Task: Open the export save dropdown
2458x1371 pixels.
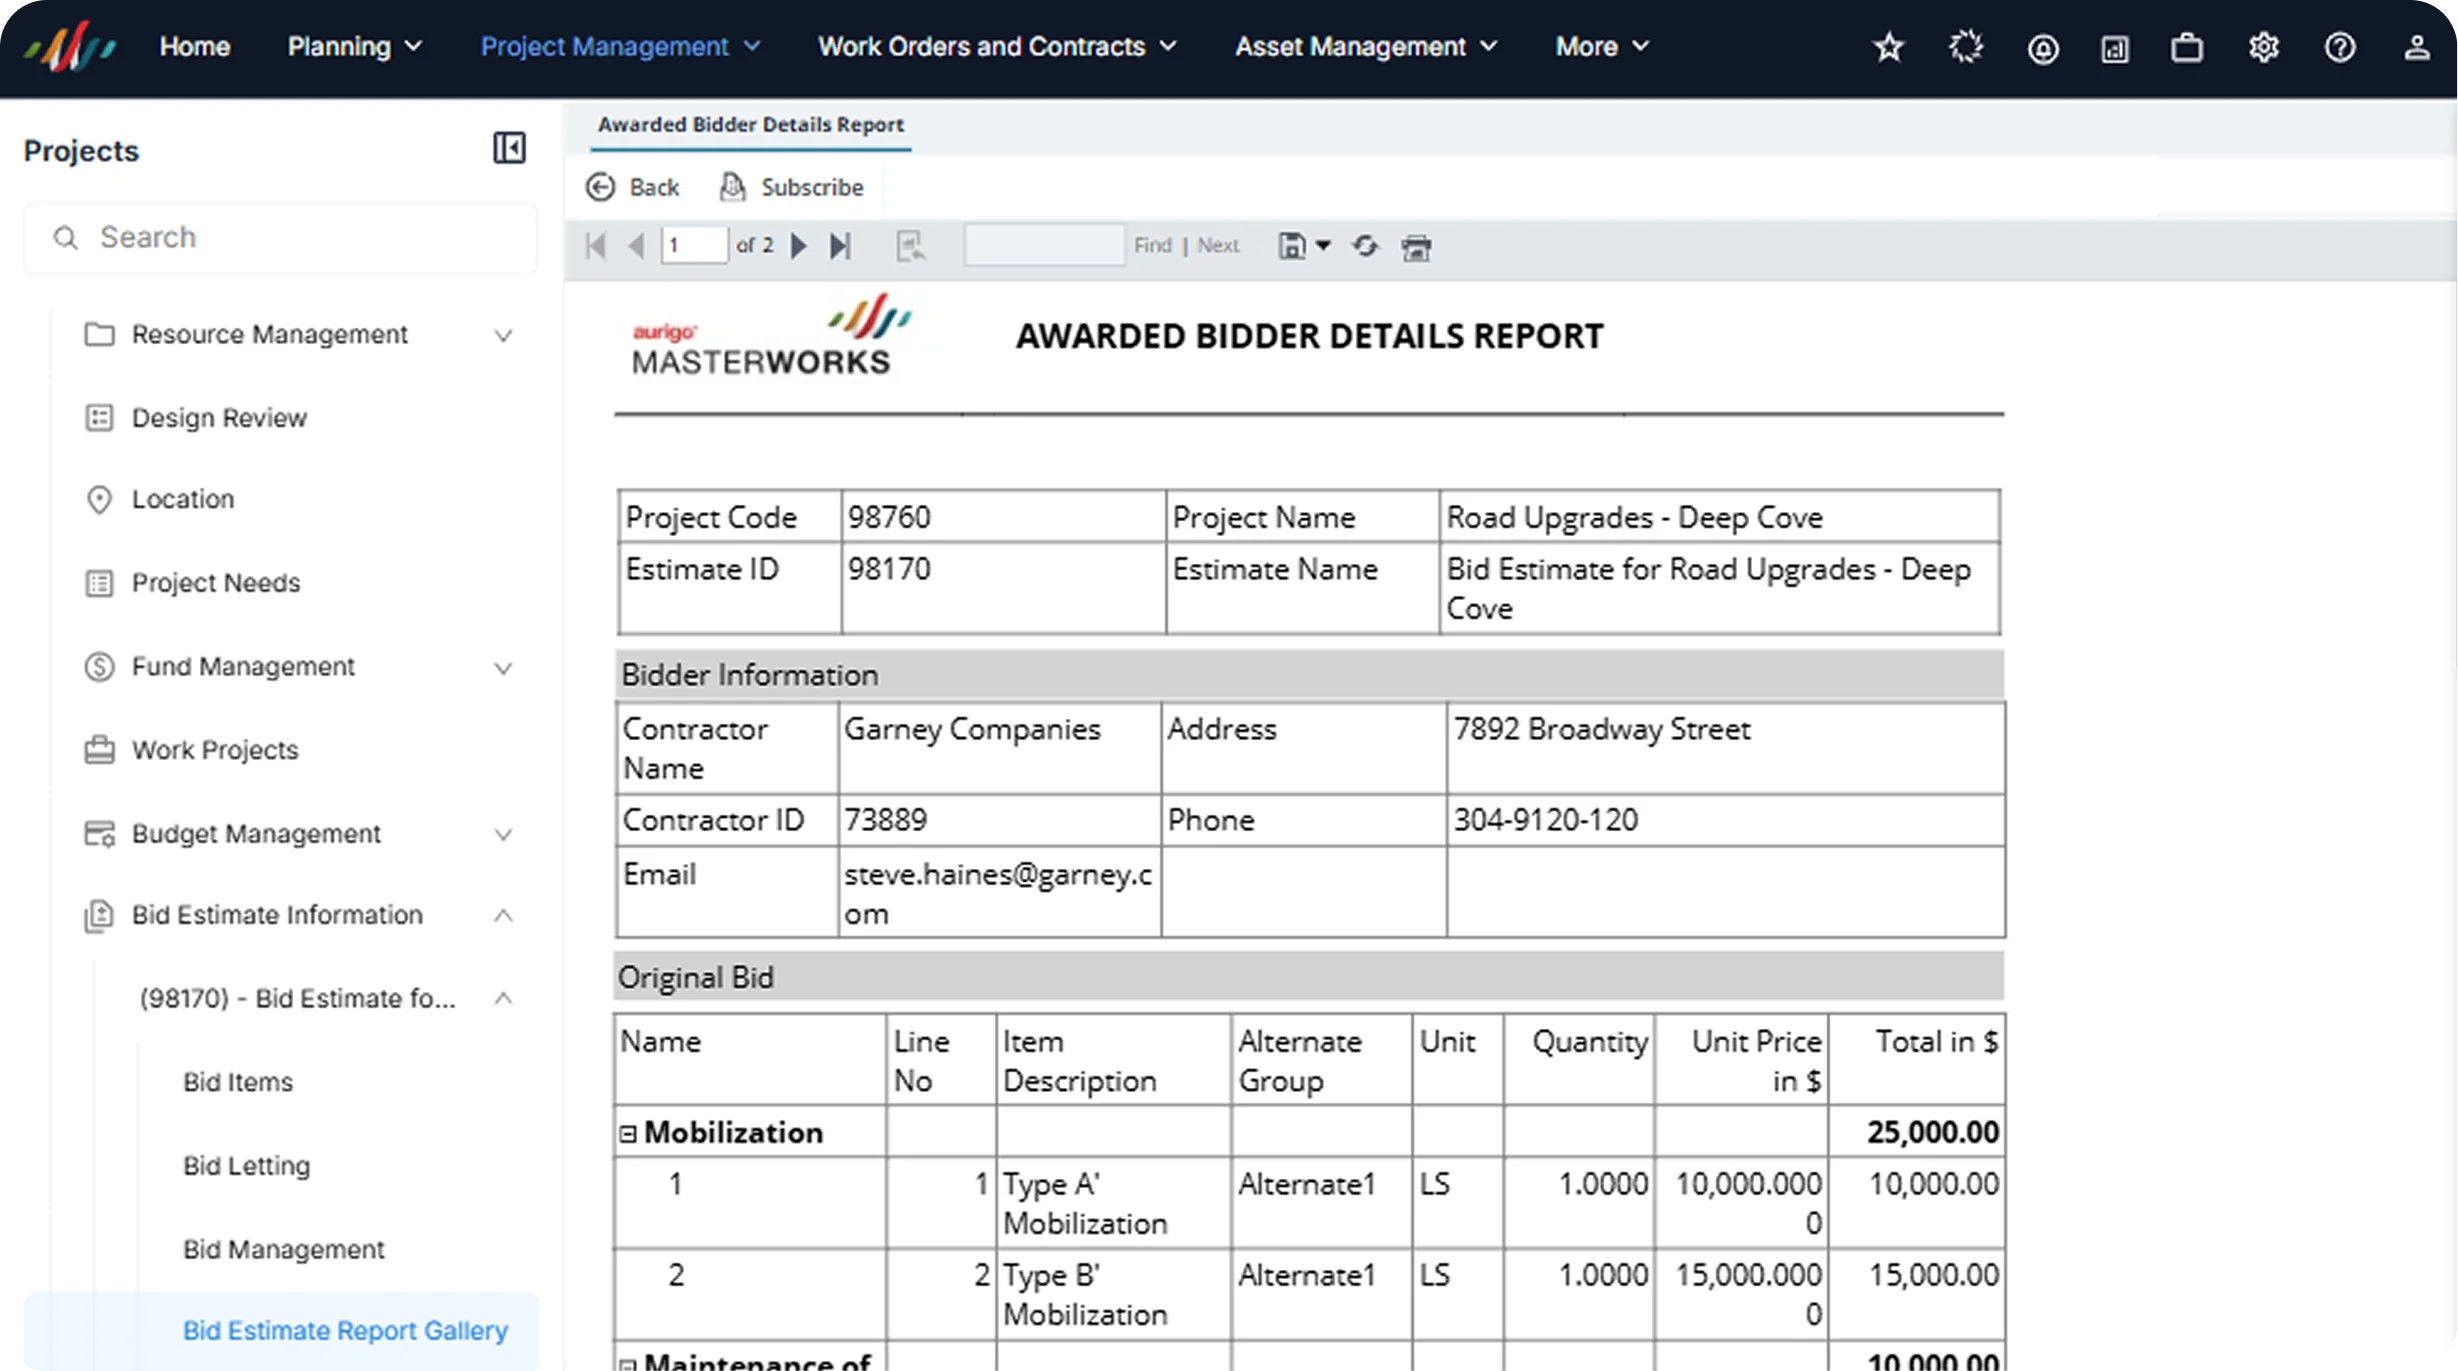Action: pyautogui.click(x=1304, y=246)
